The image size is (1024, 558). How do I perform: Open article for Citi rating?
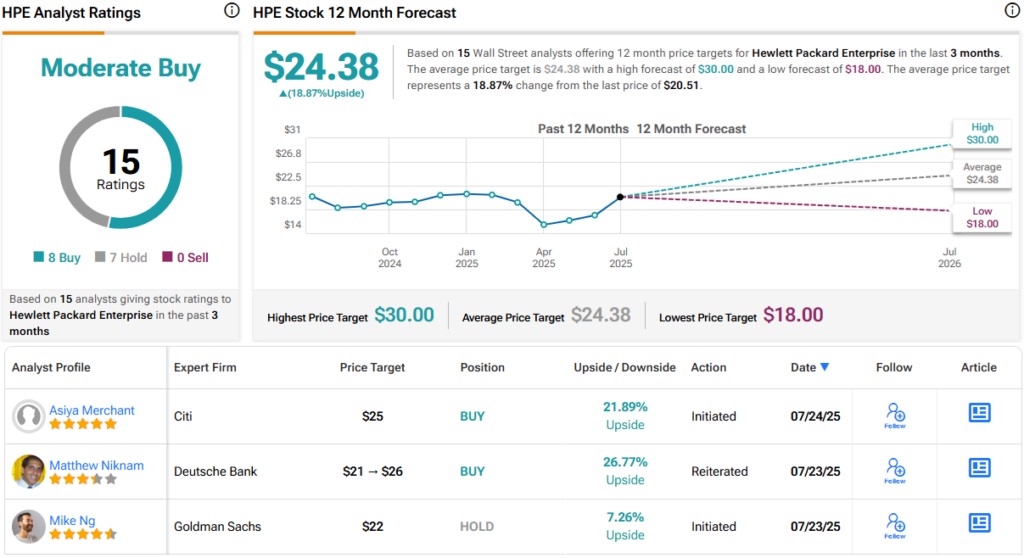click(979, 413)
